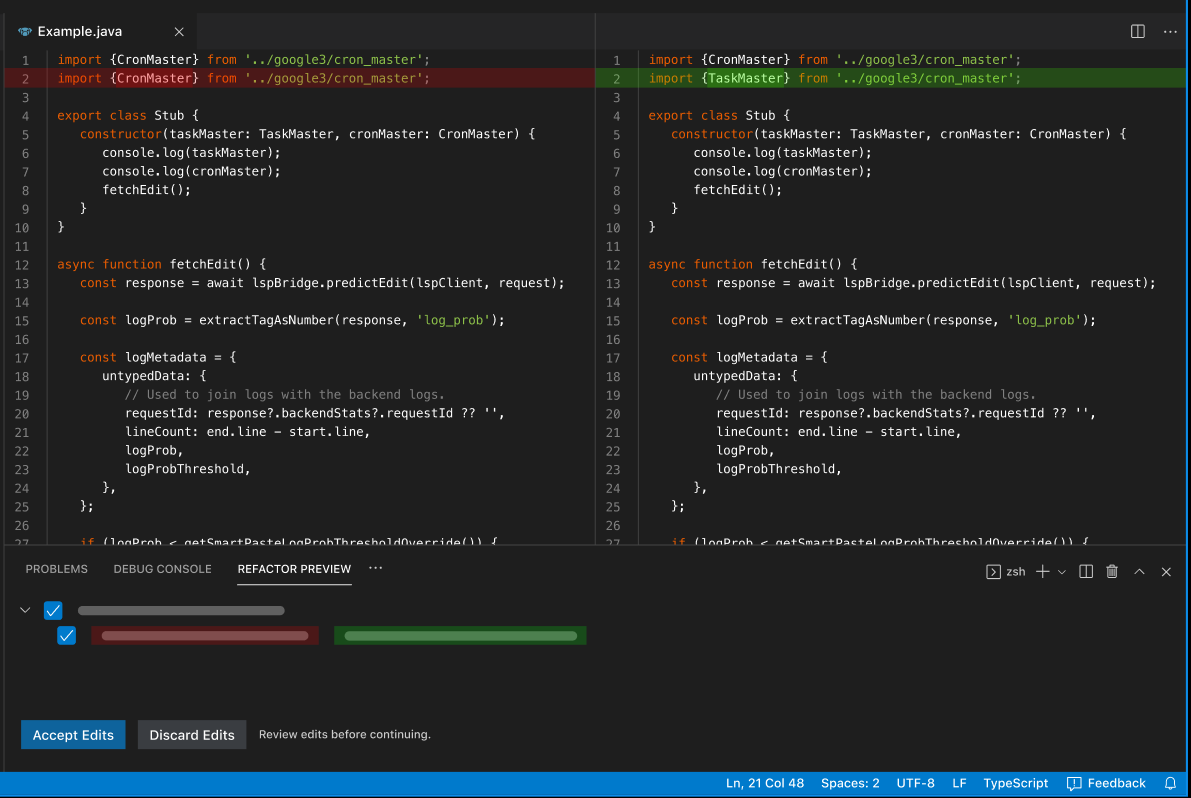
Task: Click the Discard Edits button
Action: (x=192, y=734)
